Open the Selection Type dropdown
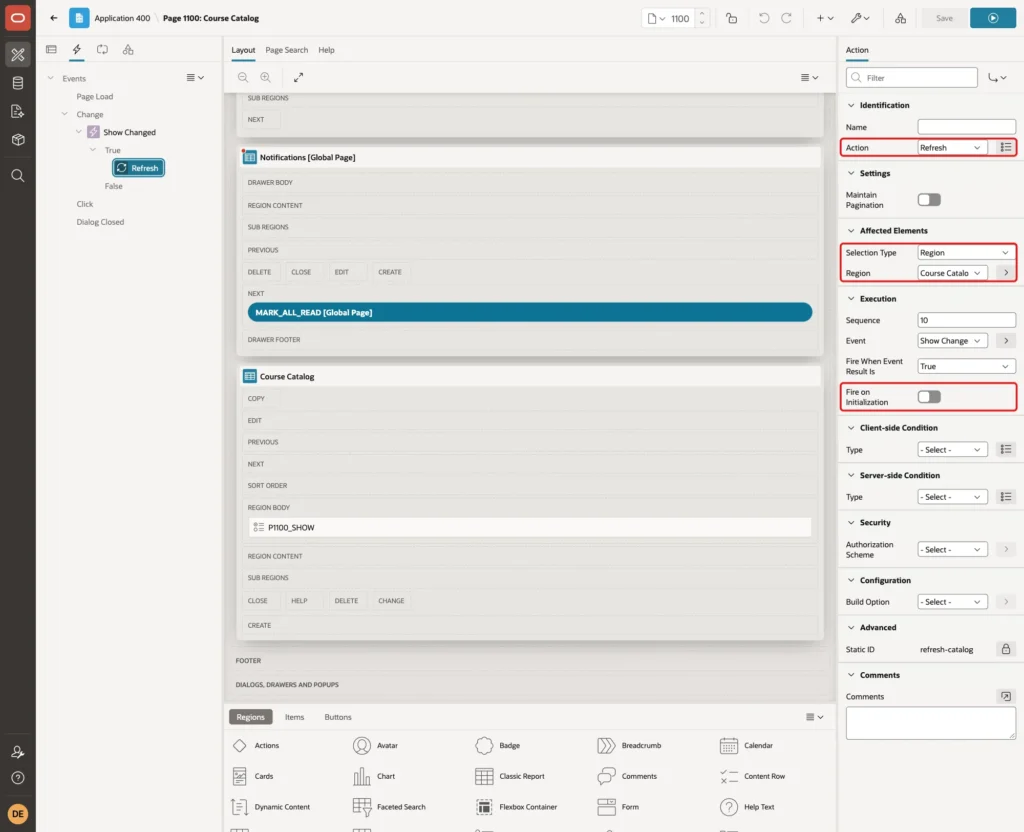This screenshot has height=832, width=1024. point(966,253)
